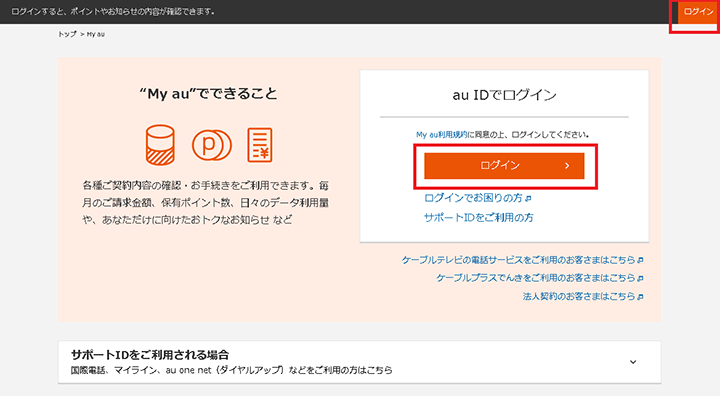Screen dimensions: 720x396
Task: Click the au IDでログイン heading
Action: [x=504, y=95]
